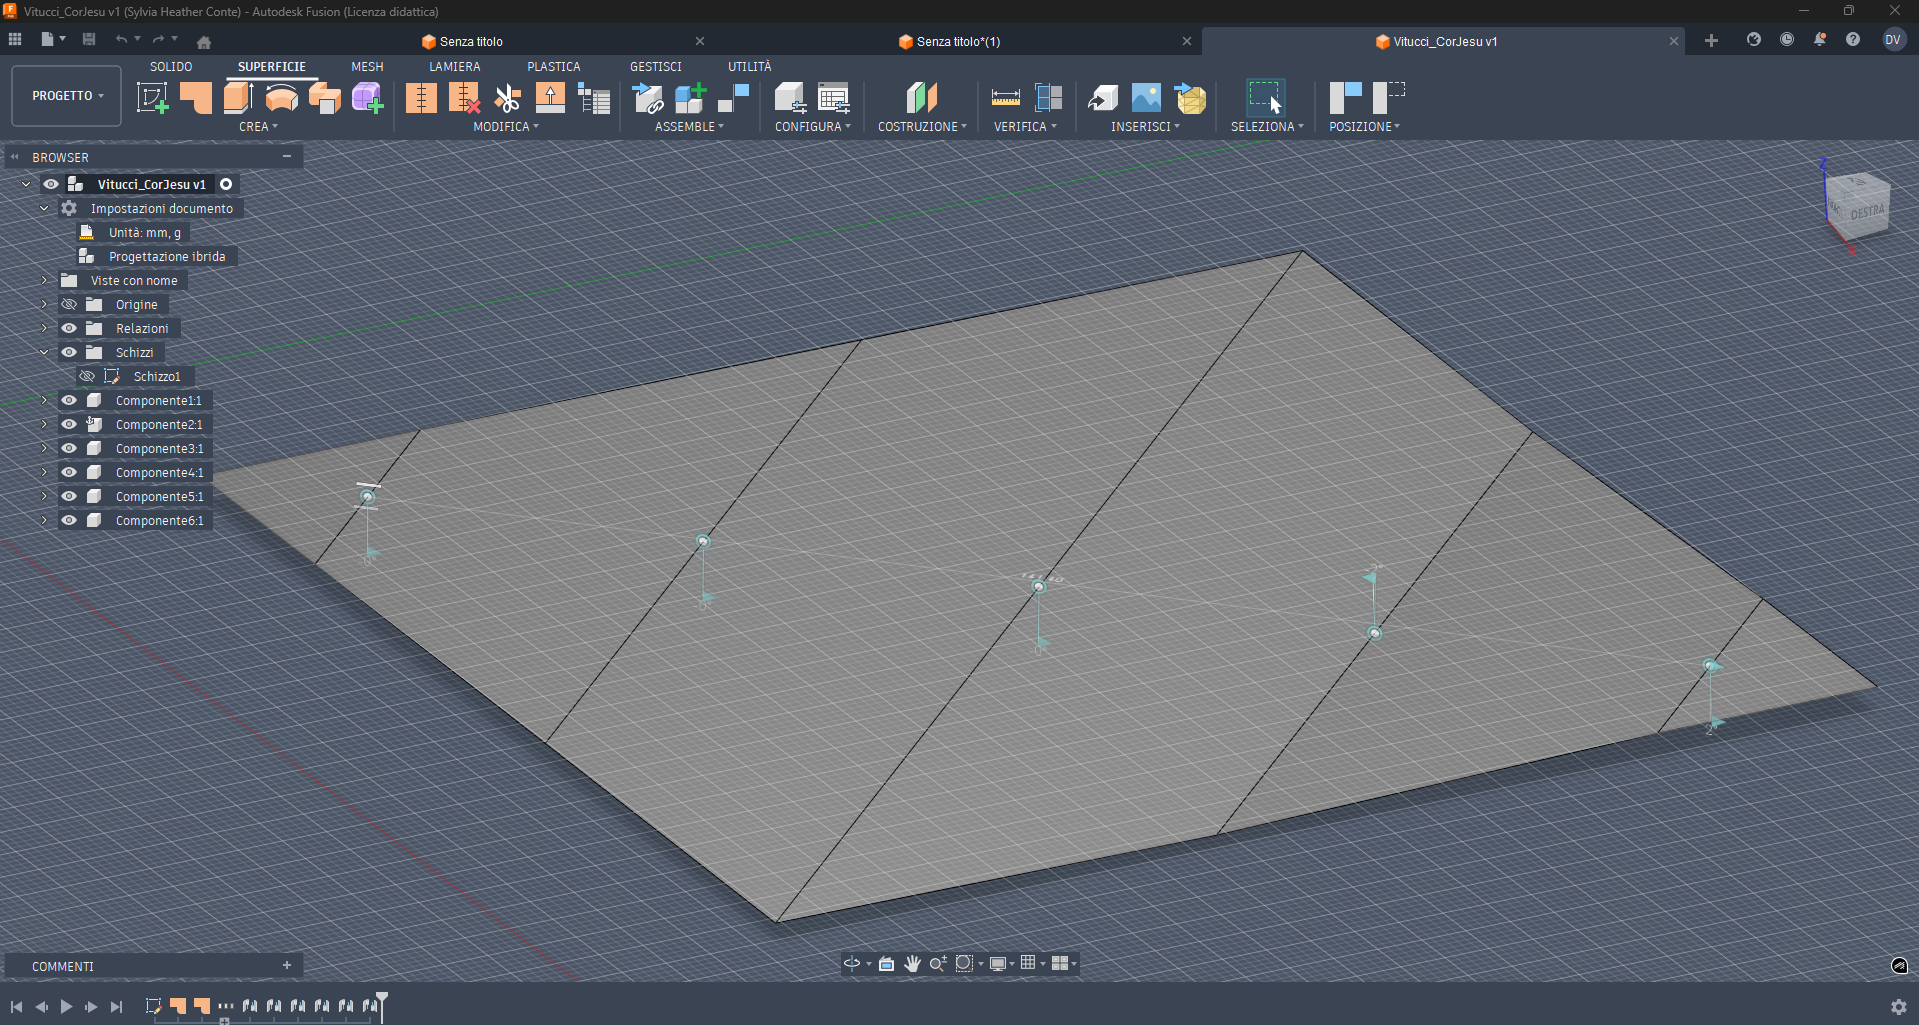Activate the Pan hand tool in navigation bar
Image resolution: width=1919 pixels, height=1025 pixels.
pos(911,963)
